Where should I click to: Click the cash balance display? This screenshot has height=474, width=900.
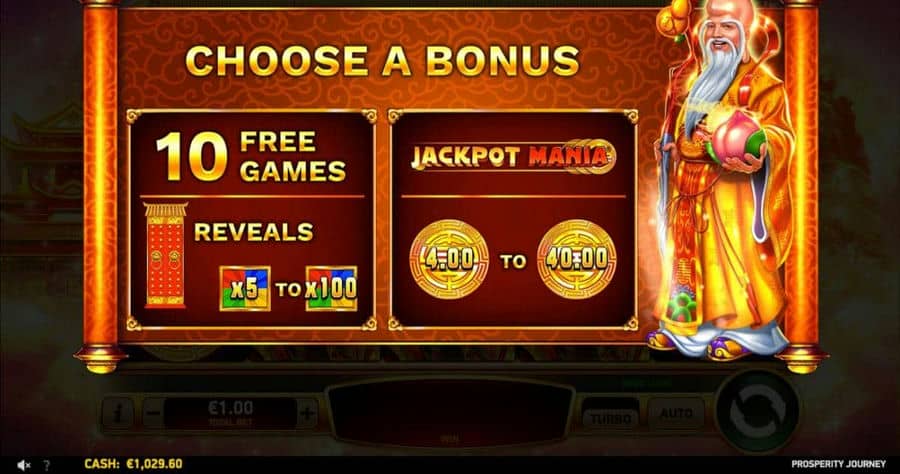(x=133, y=464)
